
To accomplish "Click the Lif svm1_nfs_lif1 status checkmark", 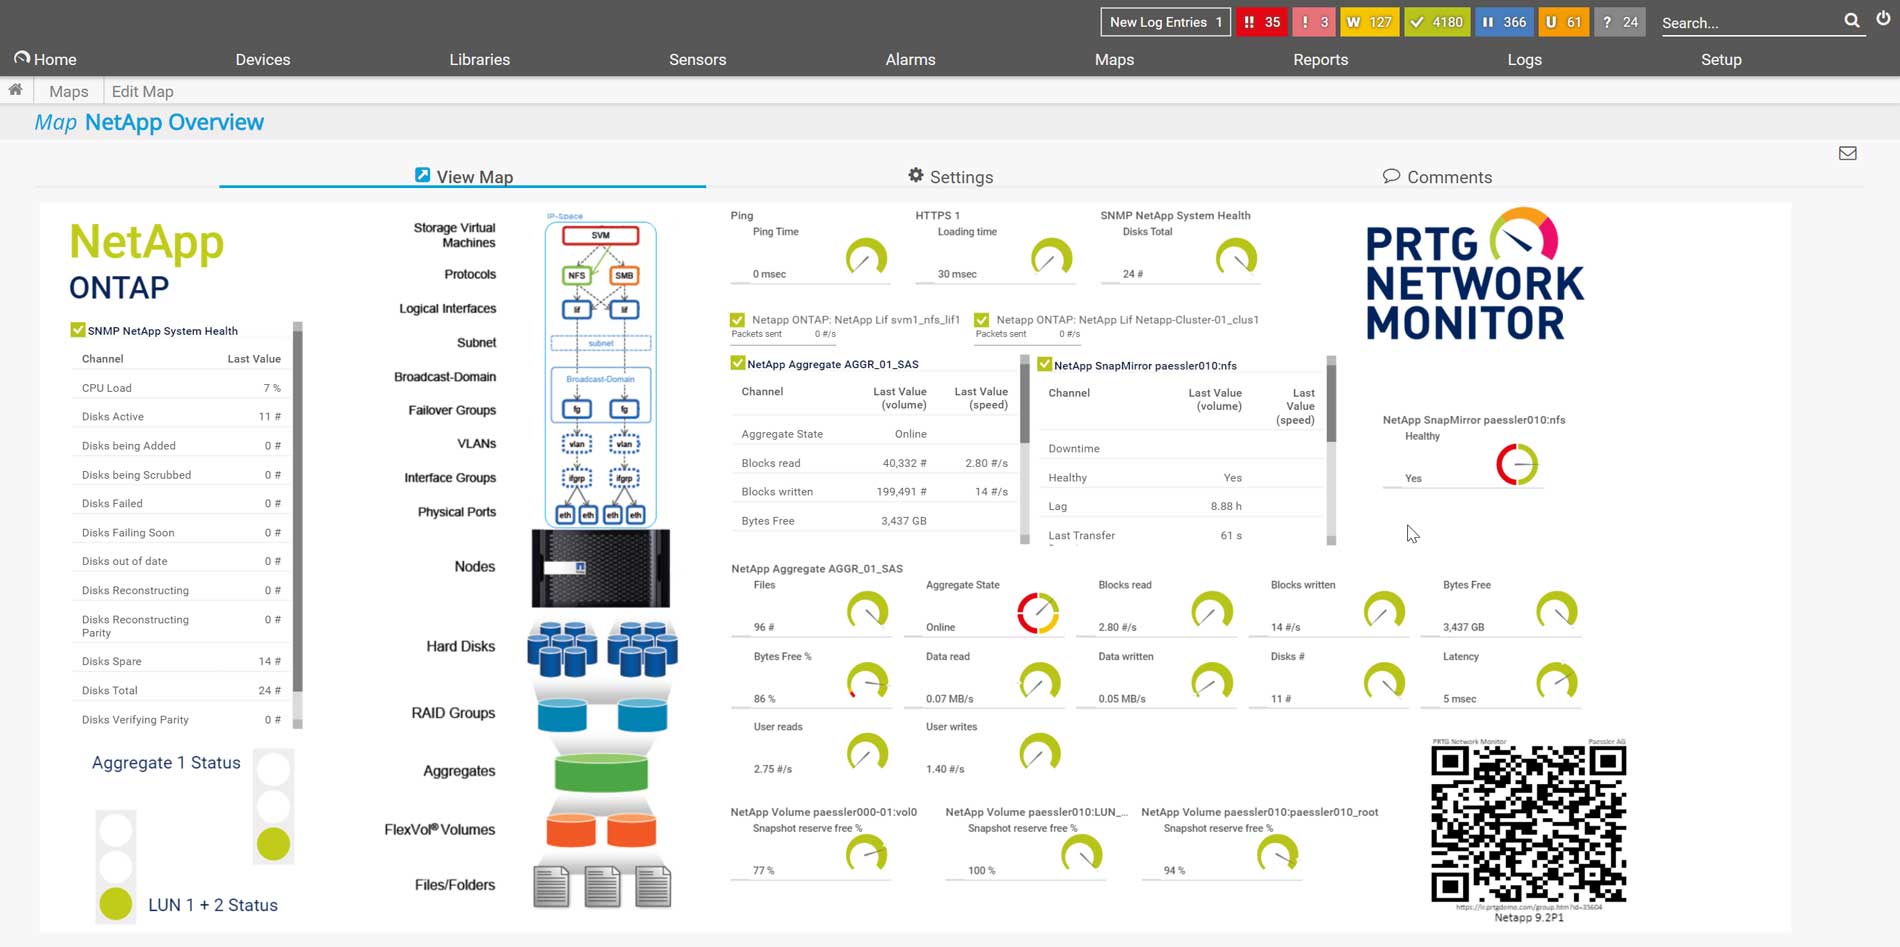I will point(738,320).
